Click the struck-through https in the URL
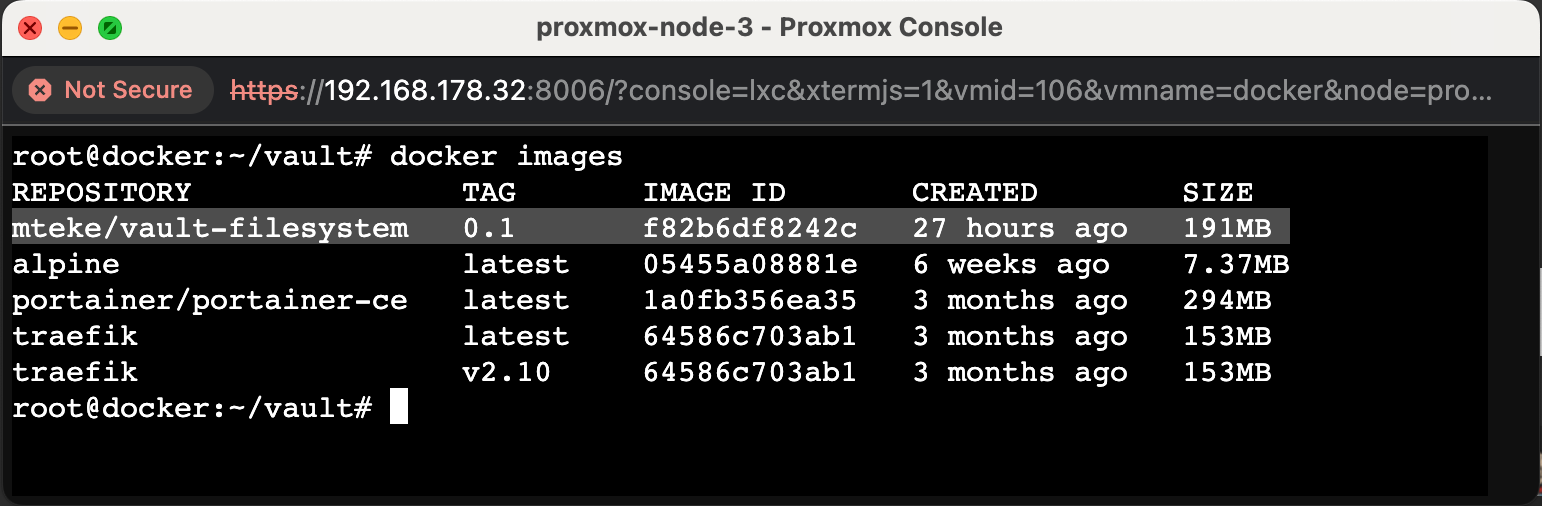The height and width of the screenshot is (506, 1542). point(264,90)
